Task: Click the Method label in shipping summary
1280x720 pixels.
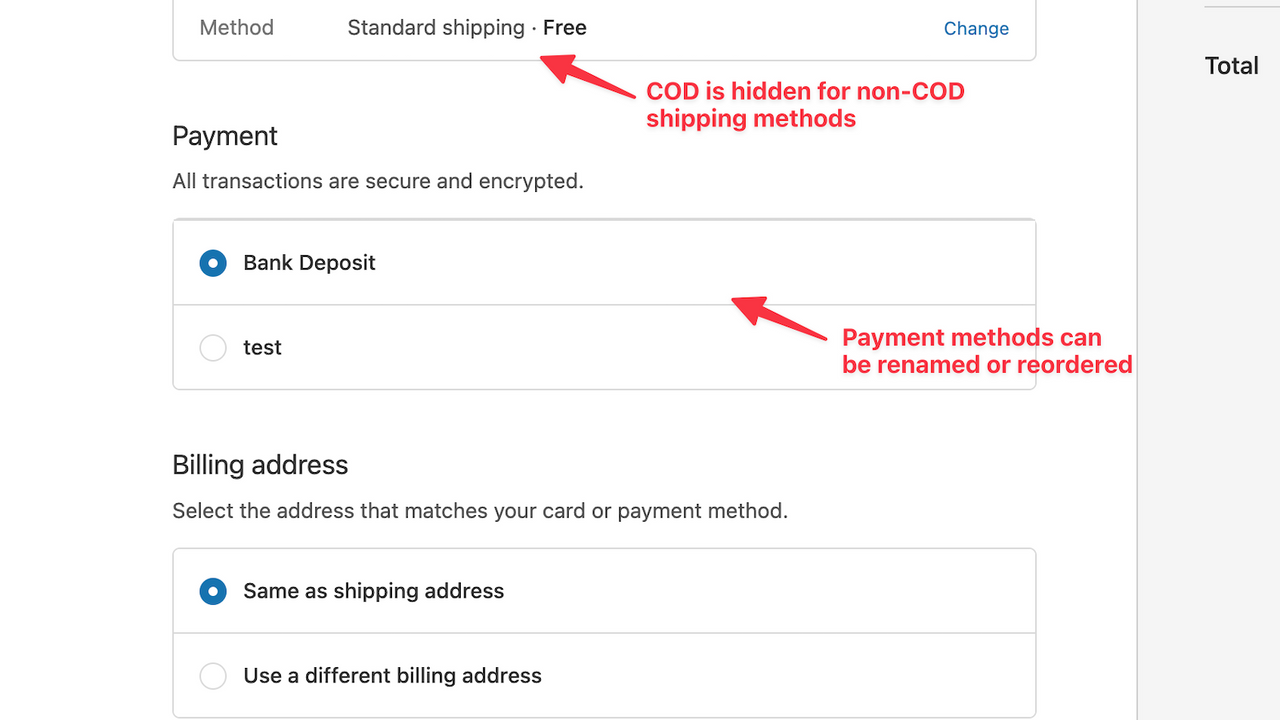Action: (236, 28)
